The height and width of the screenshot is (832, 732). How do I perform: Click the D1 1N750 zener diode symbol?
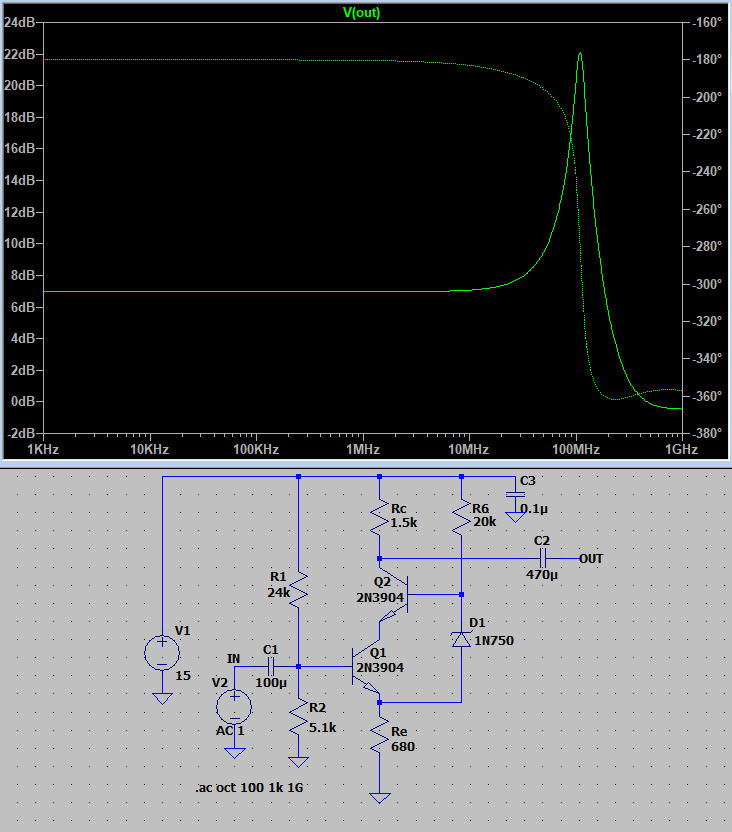click(461, 638)
